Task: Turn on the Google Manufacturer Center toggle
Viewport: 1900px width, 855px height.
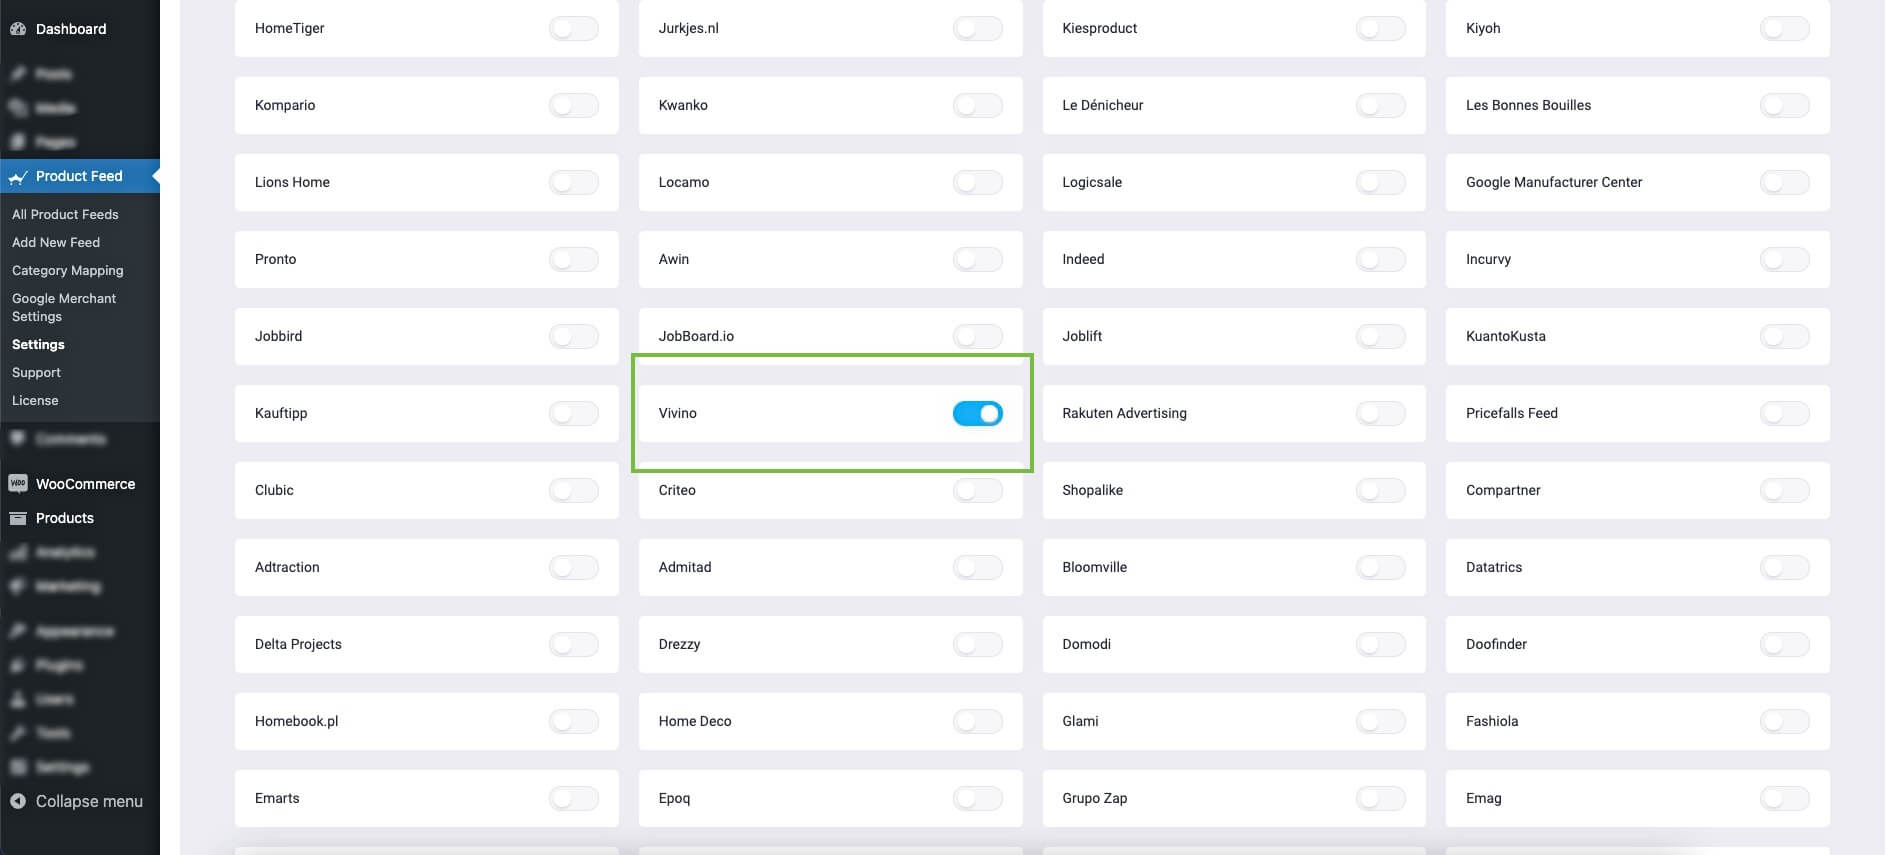Action: (1784, 182)
